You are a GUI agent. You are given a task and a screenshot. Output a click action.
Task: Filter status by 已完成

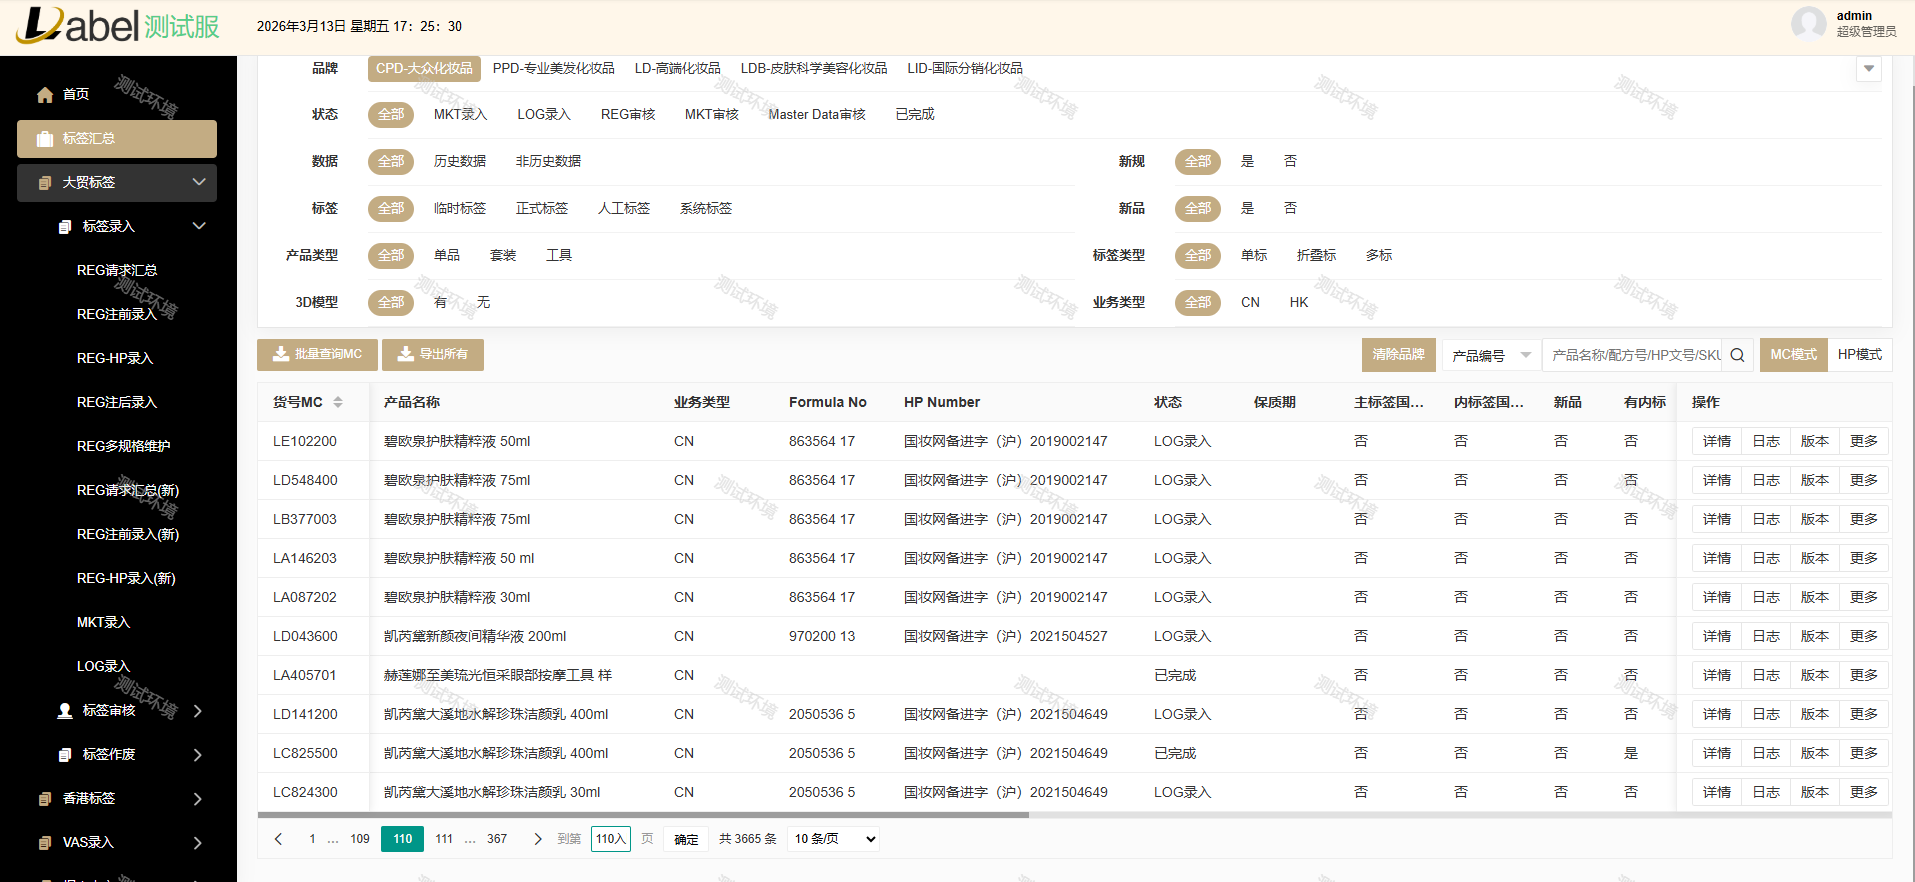click(914, 114)
